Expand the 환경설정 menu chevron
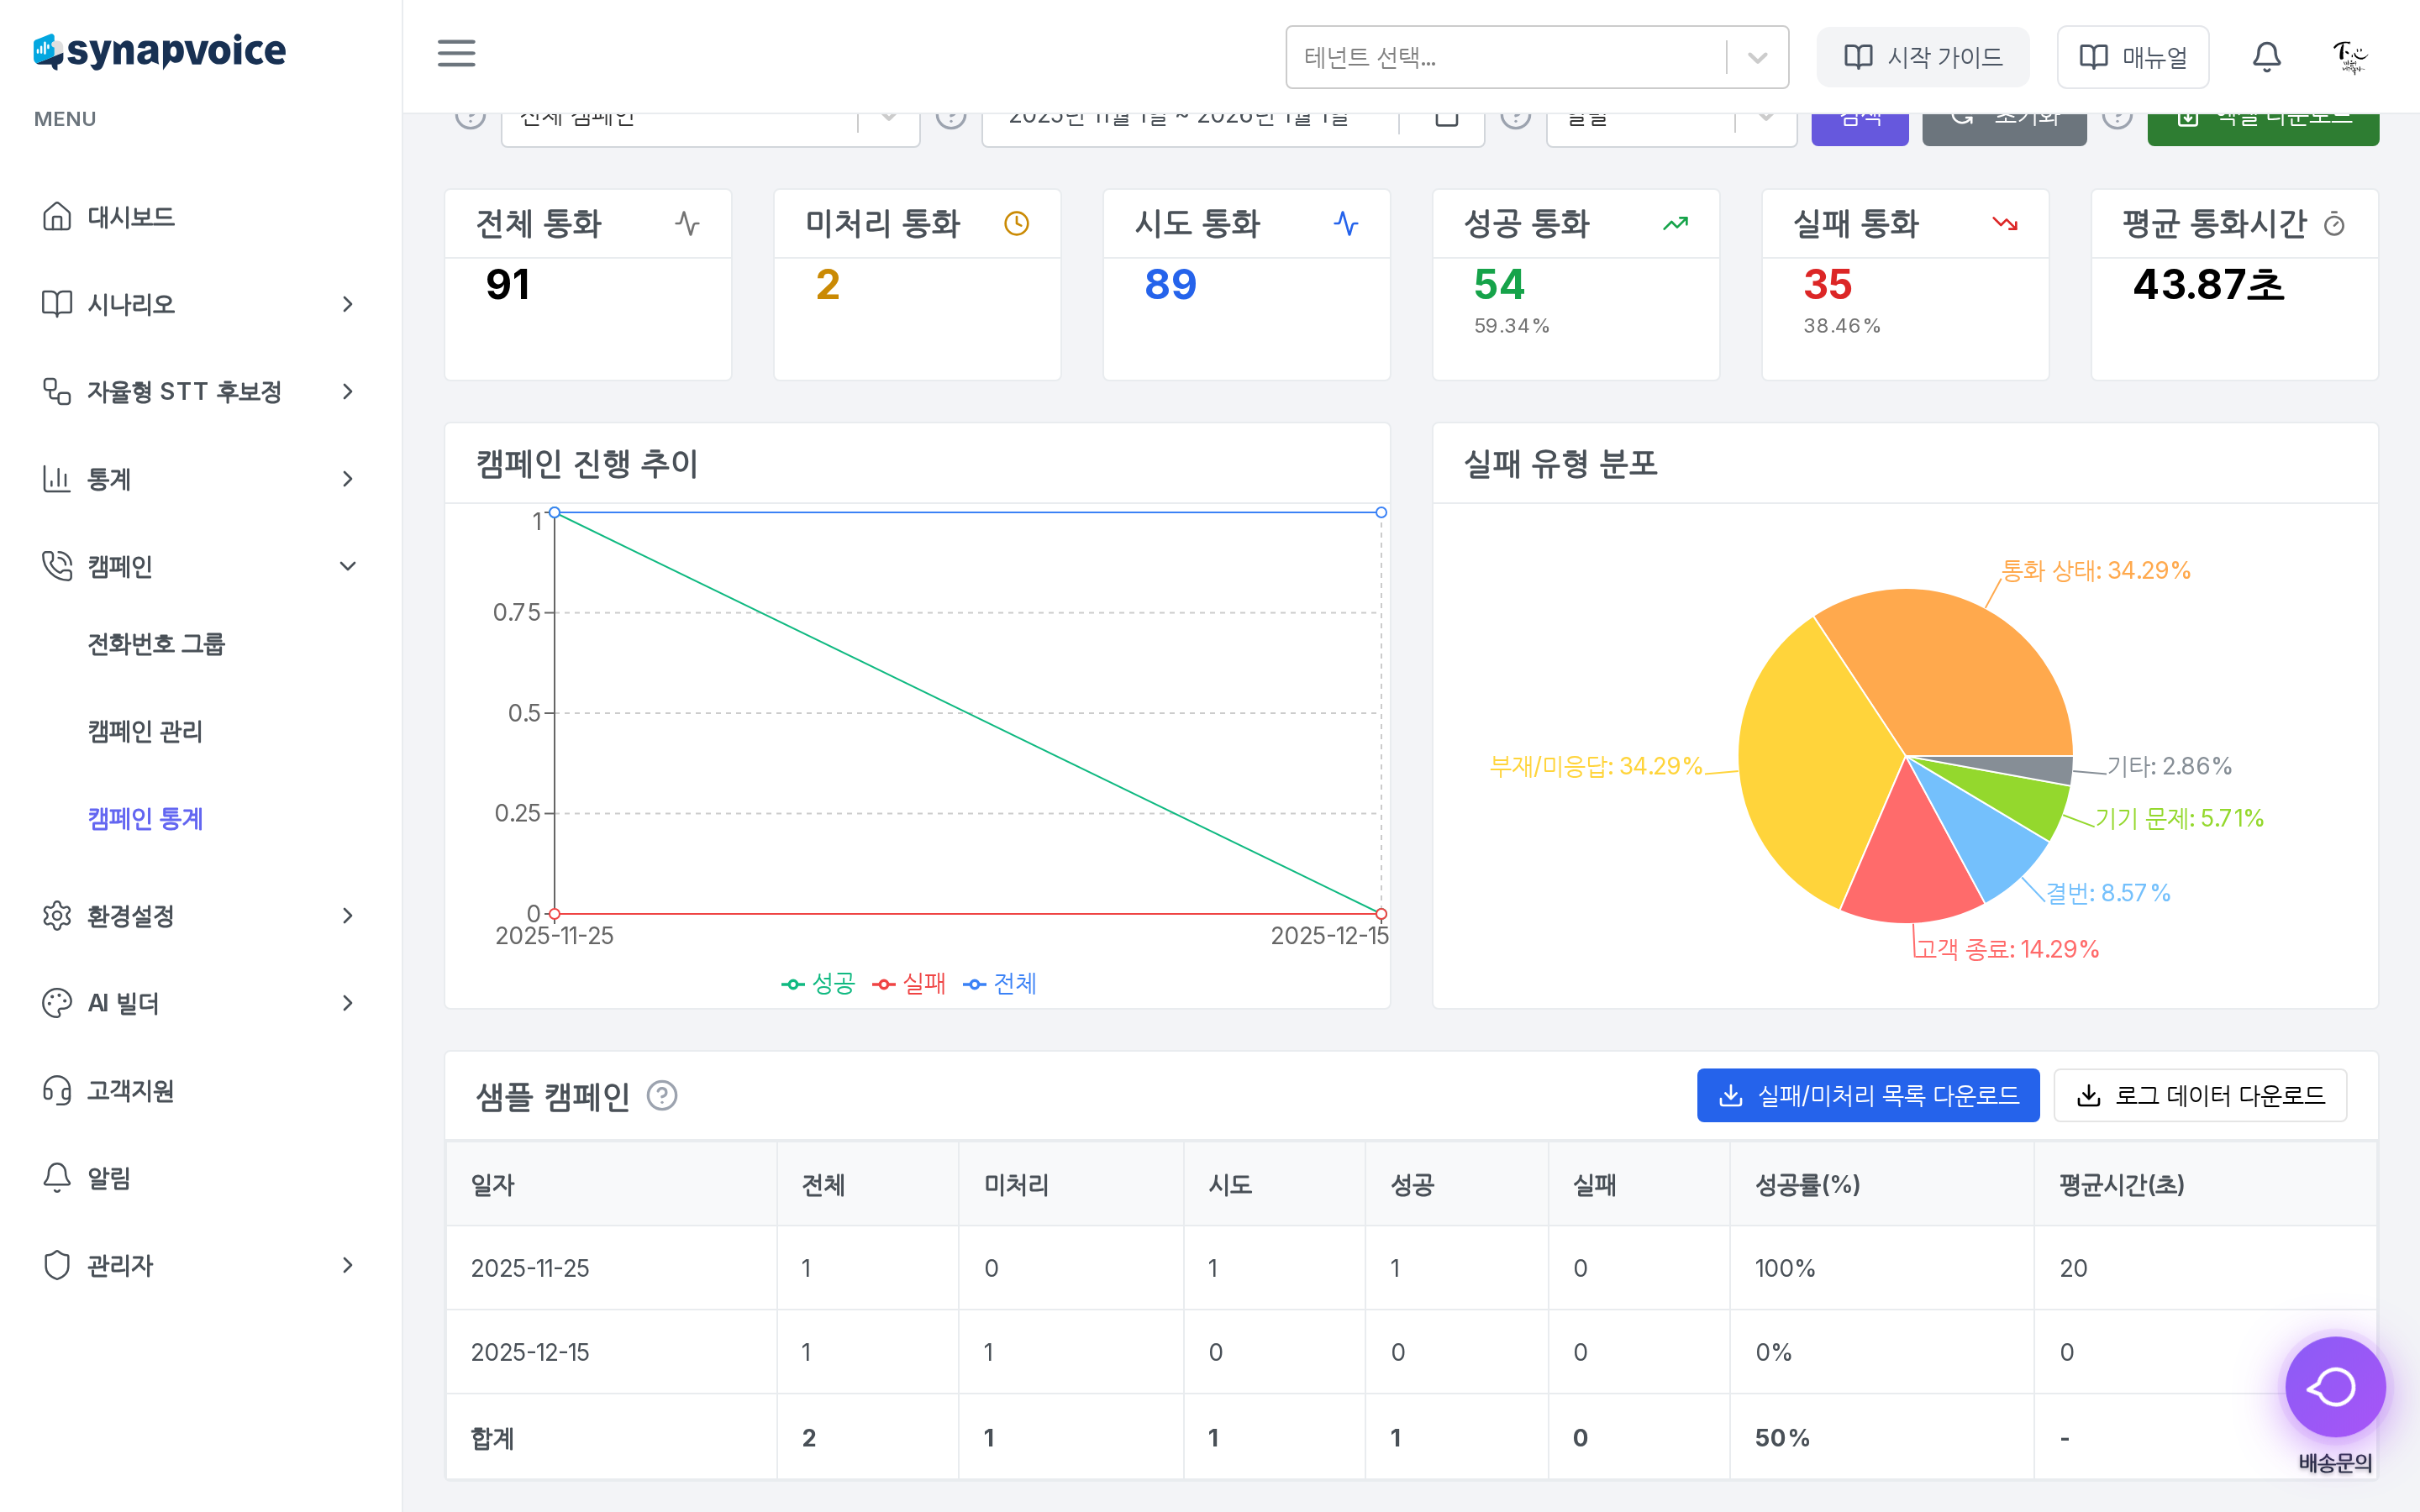Screen dimensions: 2420x1512 [x=347, y=916]
